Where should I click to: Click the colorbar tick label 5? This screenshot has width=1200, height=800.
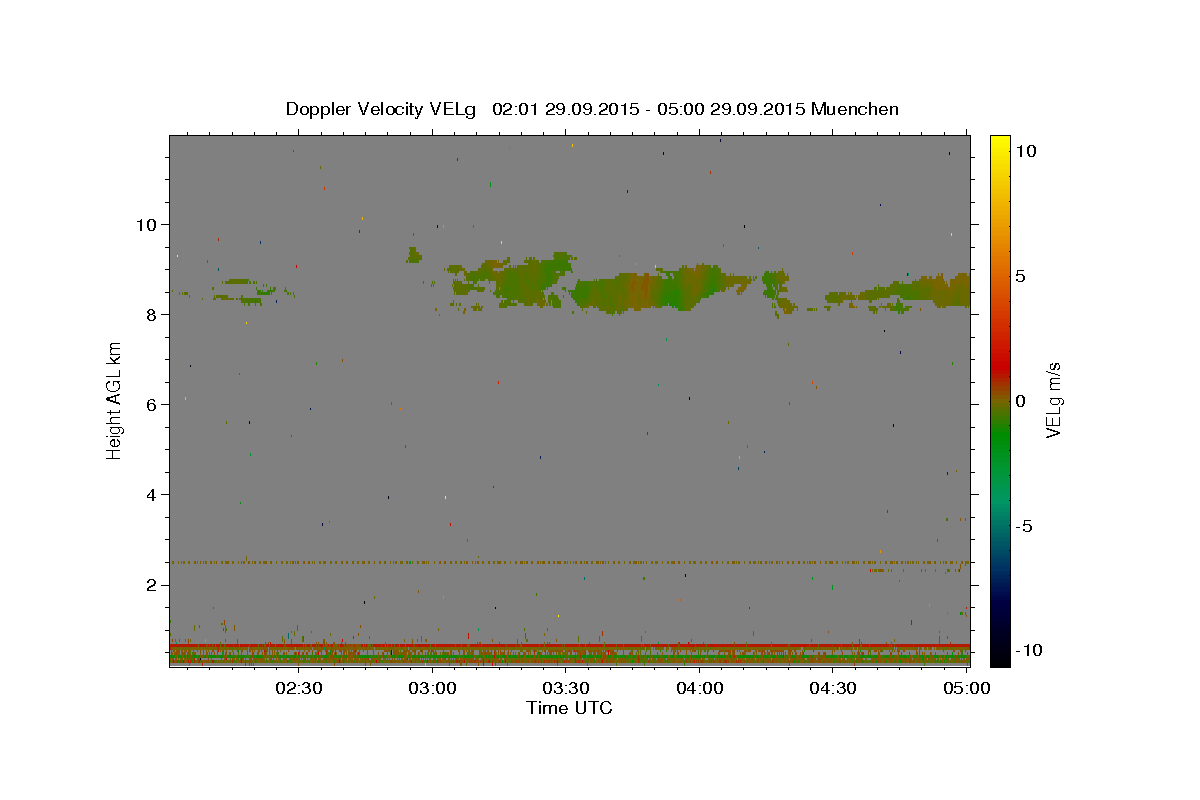tap(1020, 275)
